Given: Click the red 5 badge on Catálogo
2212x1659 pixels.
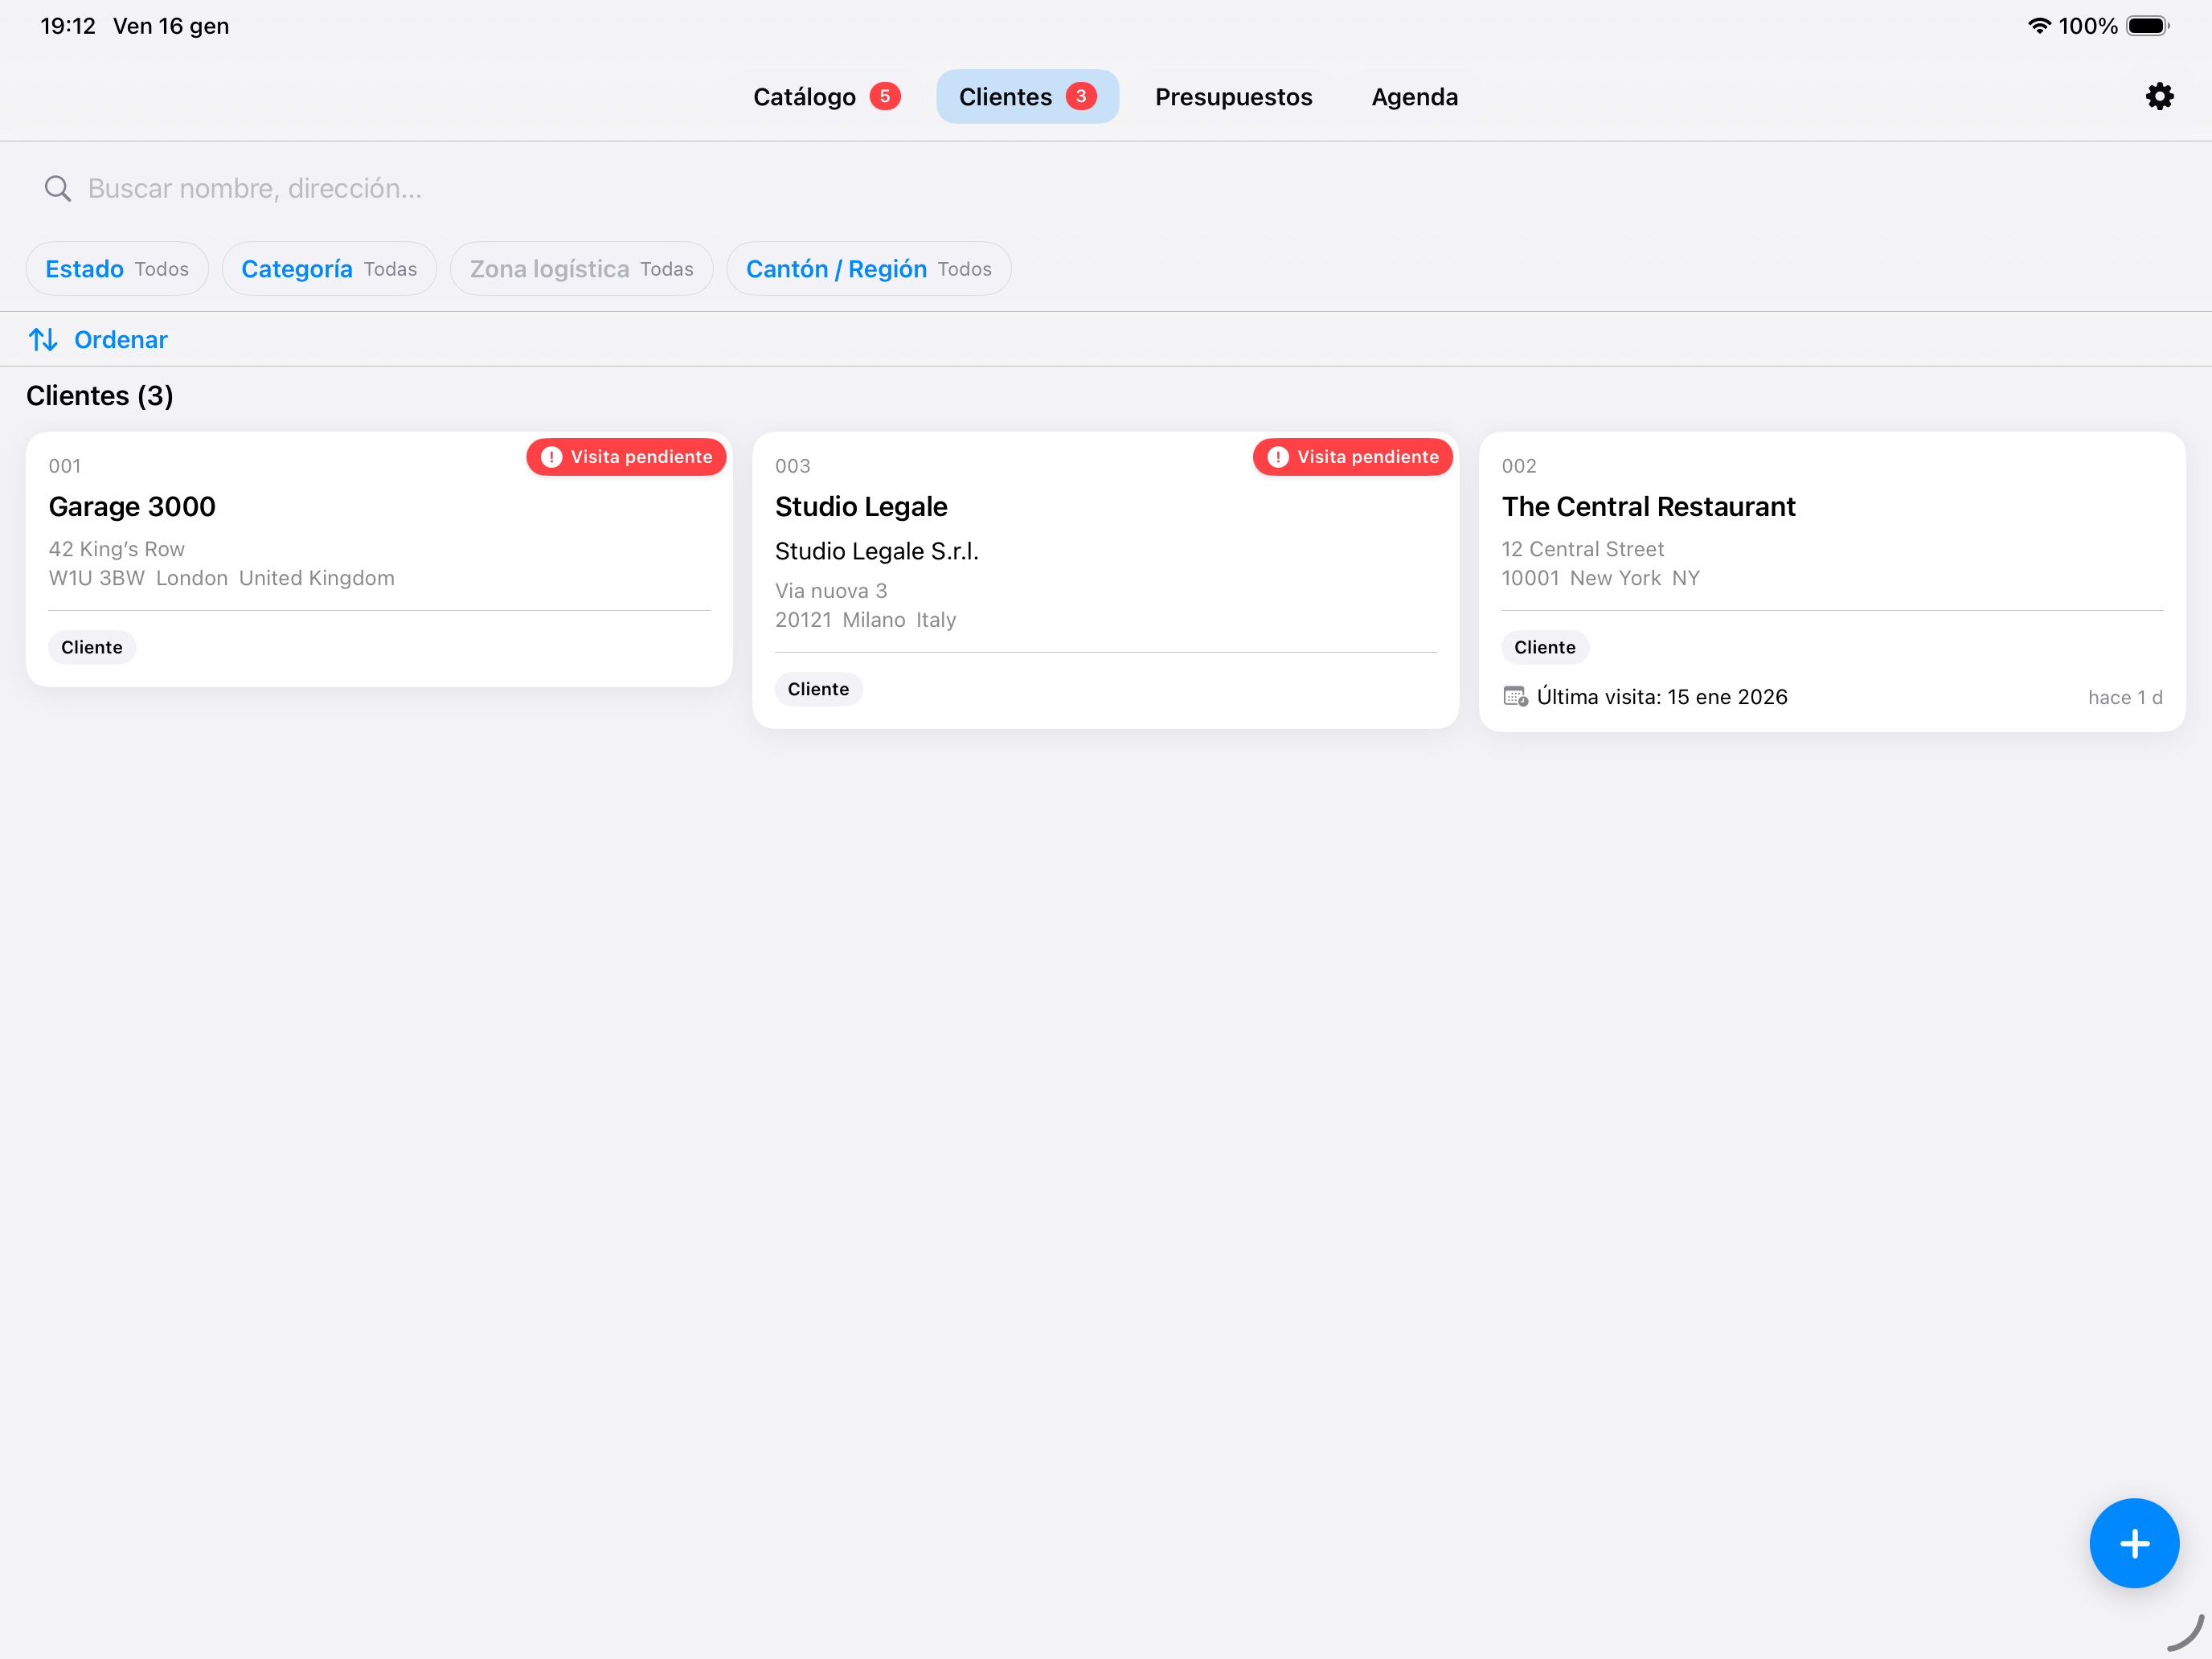Looking at the screenshot, I should pyautogui.click(x=884, y=96).
